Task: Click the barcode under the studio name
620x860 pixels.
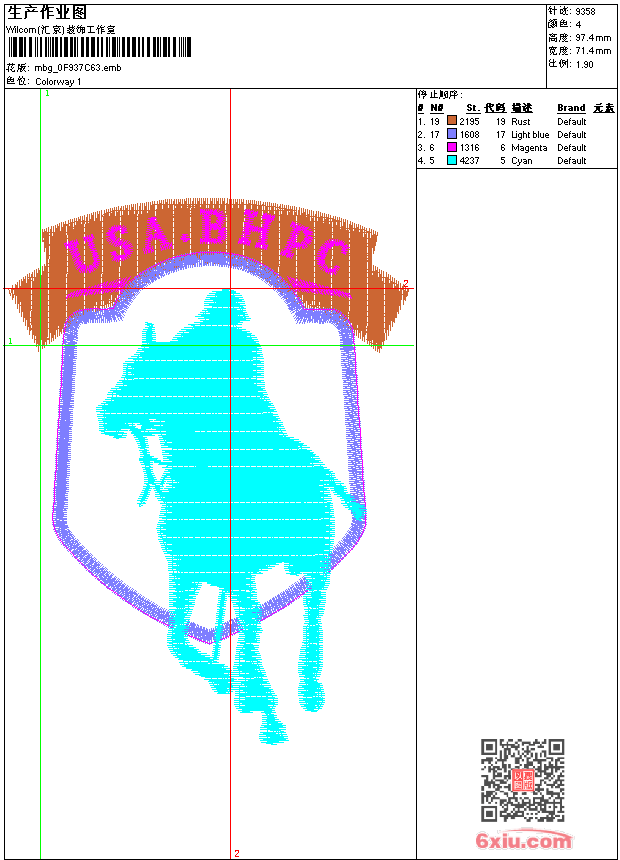Action: point(99,47)
